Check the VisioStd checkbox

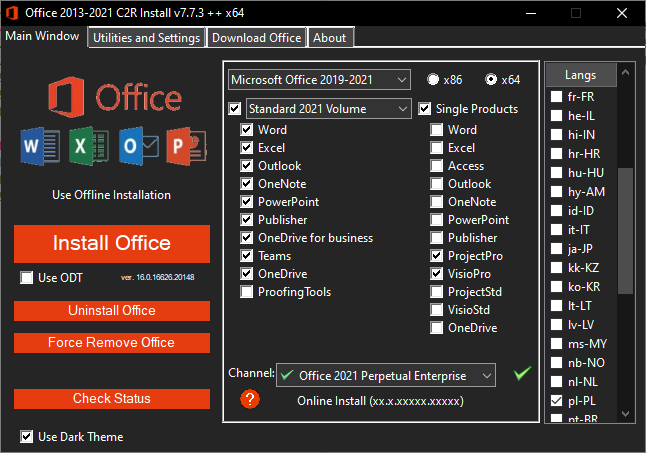coord(437,310)
